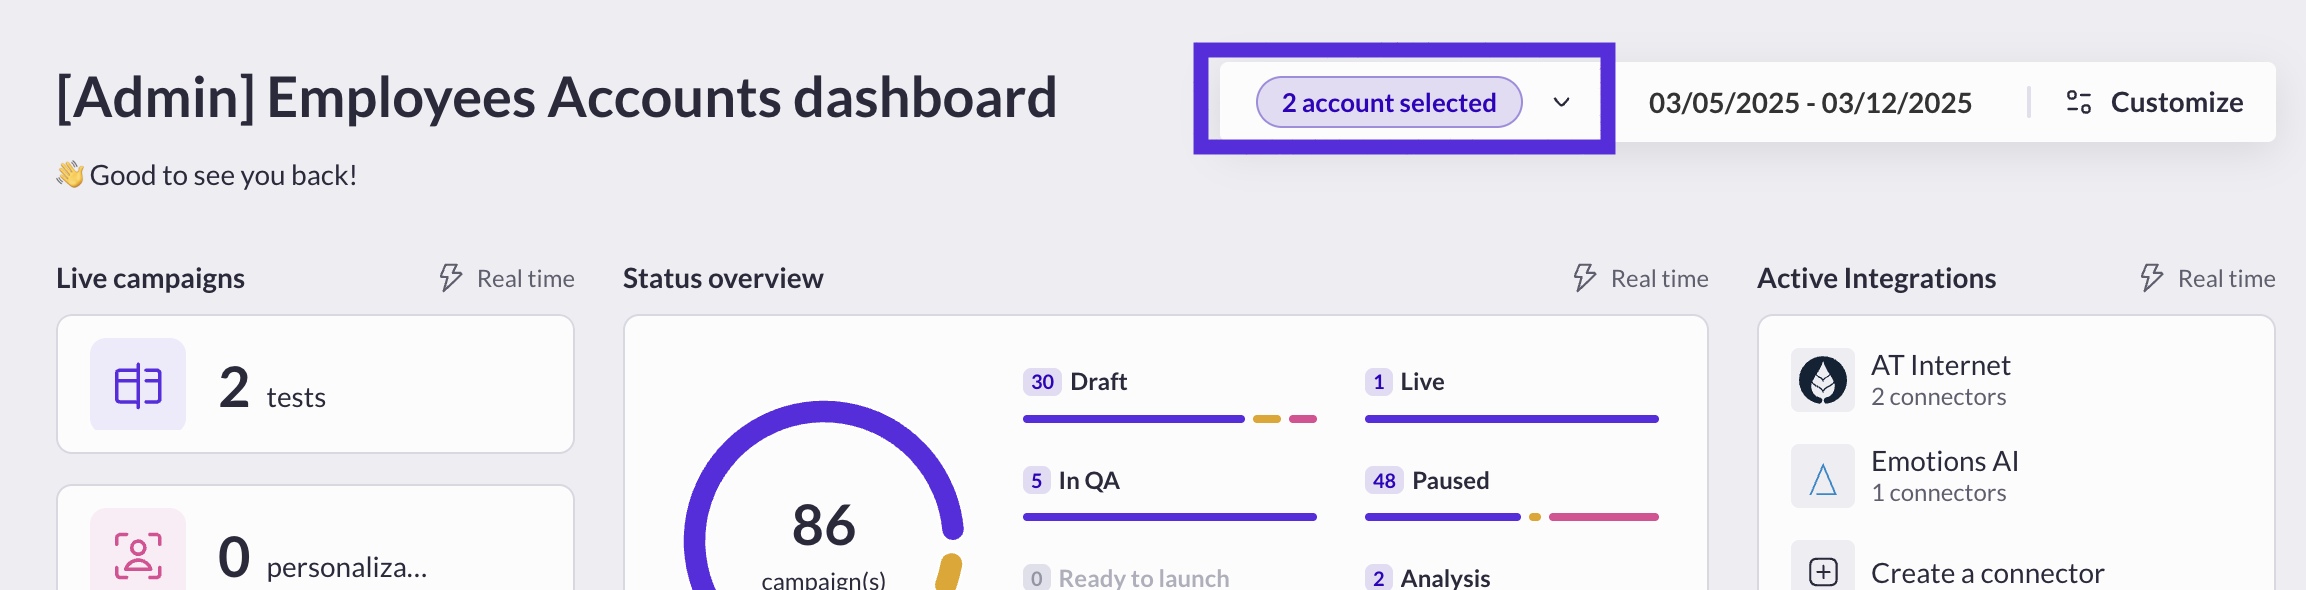Viewport: 2306px width, 590px height.
Task: Click the AT Internet logo icon
Action: pyautogui.click(x=1823, y=380)
